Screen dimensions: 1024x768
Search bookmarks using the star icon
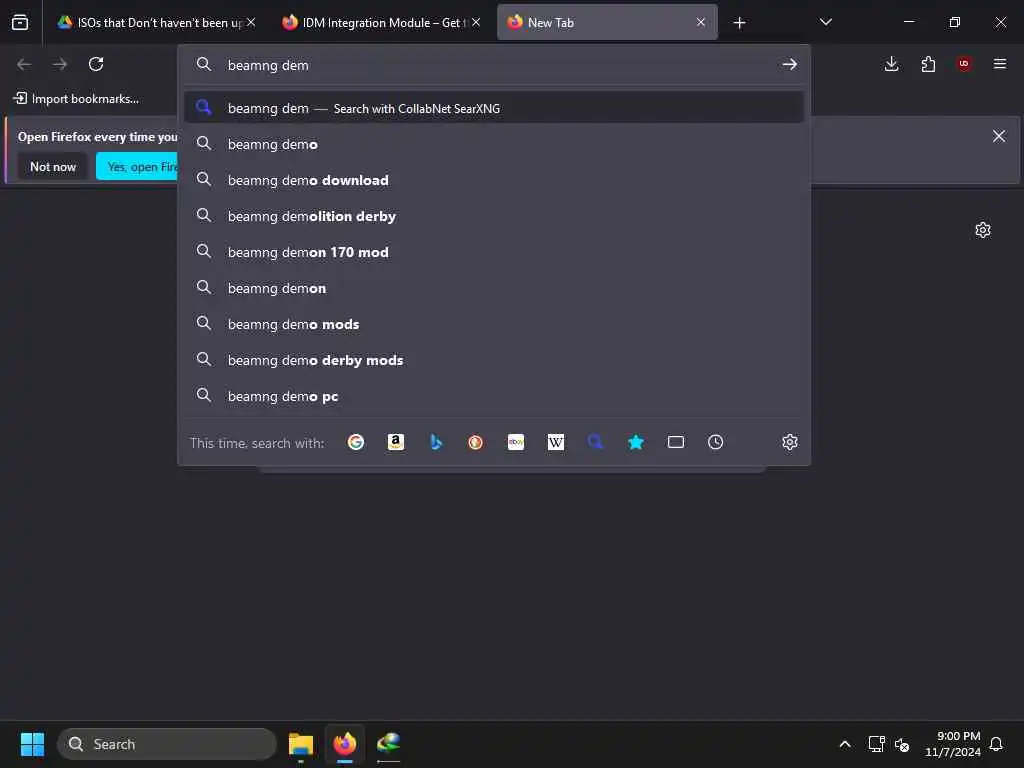coord(636,442)
